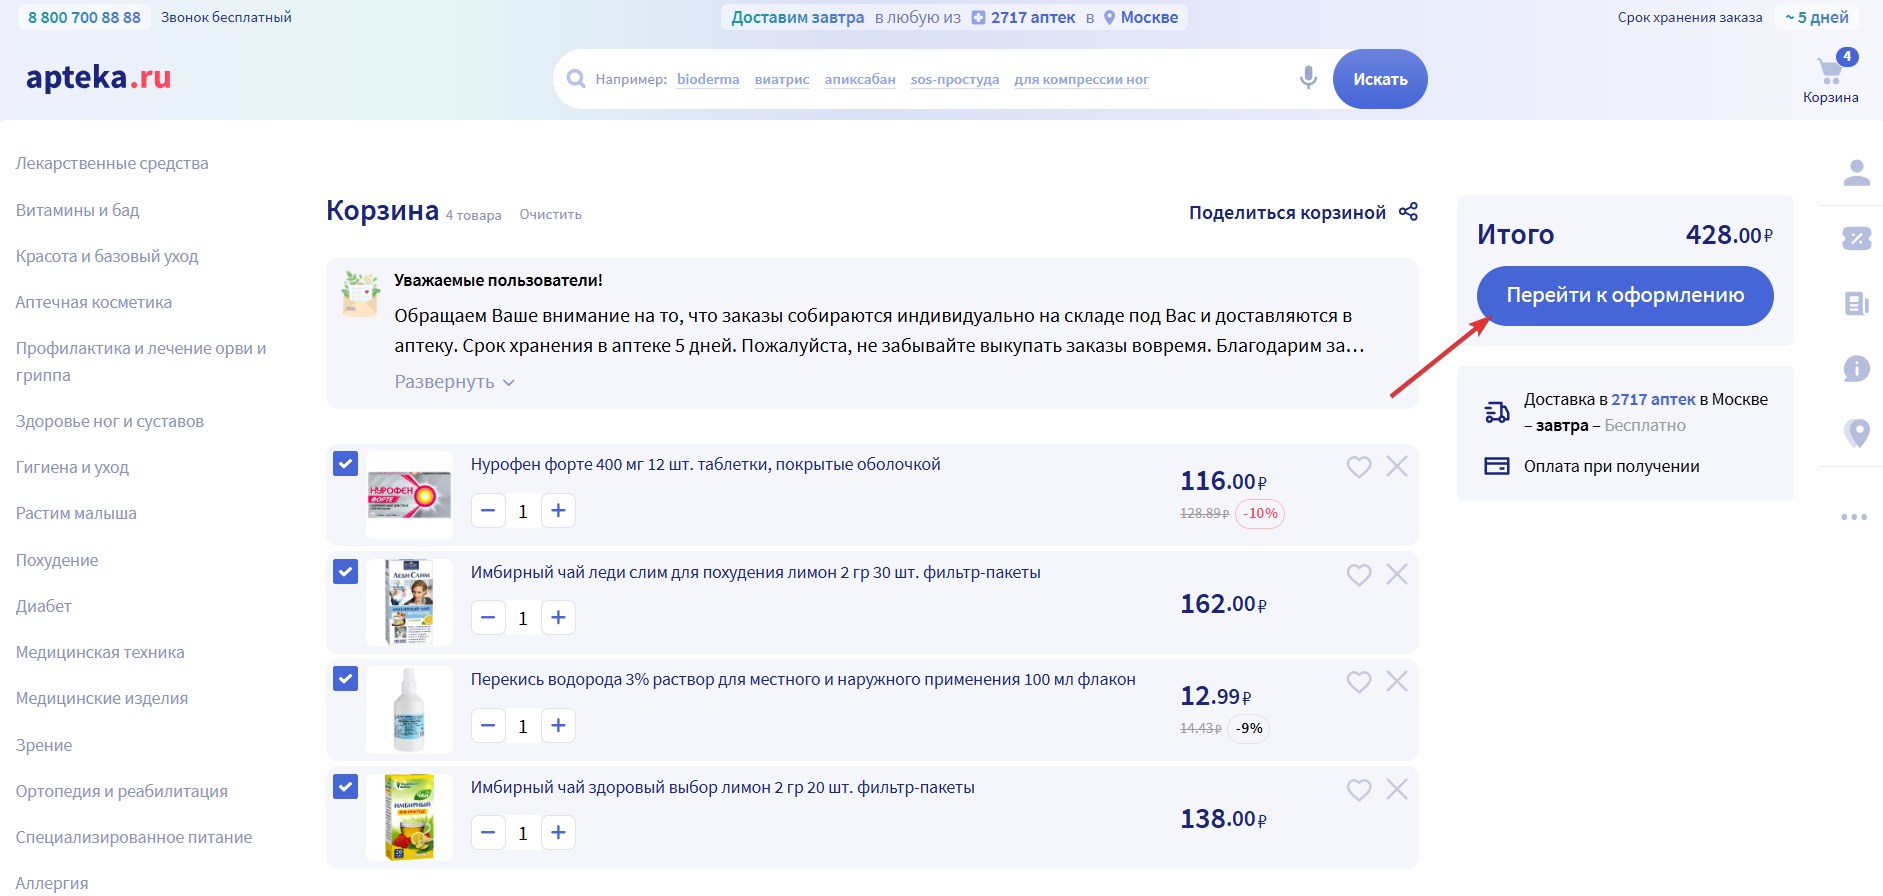Remove Нурофен форте from cart
Image resolution: width=1883 pixels, height=896 pixels.
pyautogui.click(x=1396, y=466)
